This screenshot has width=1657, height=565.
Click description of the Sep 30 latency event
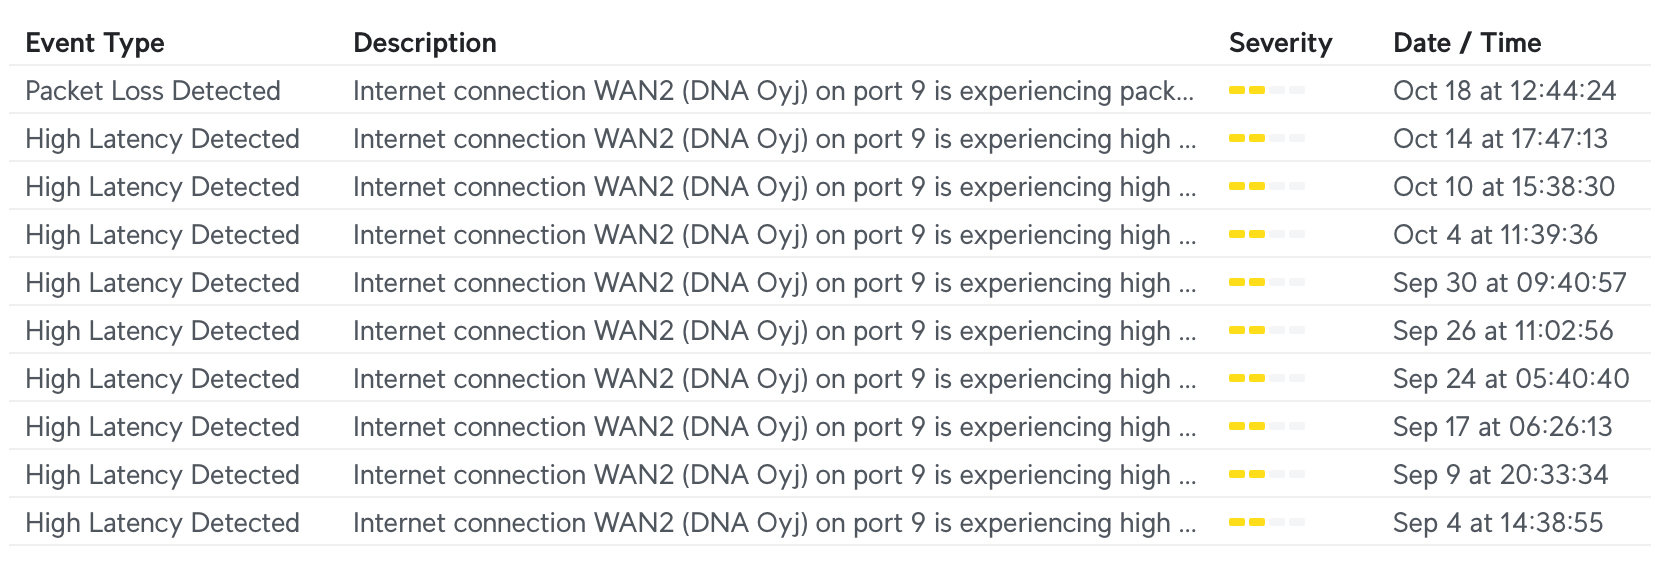(773, 283)
